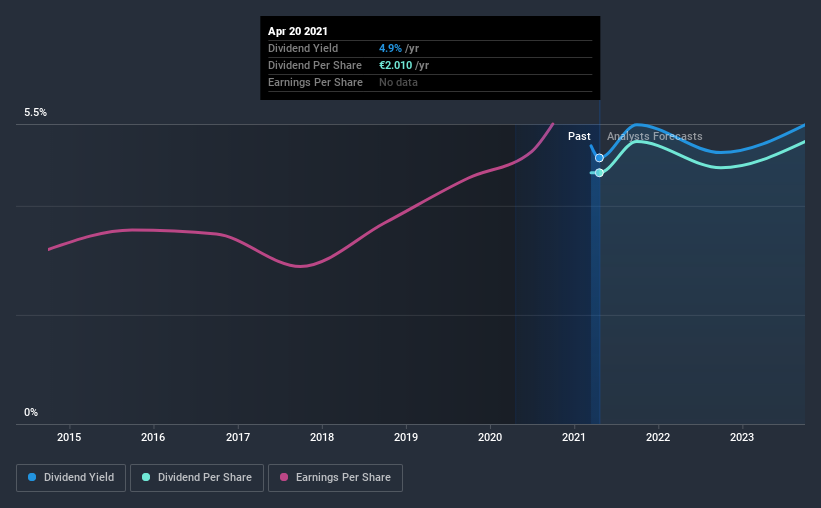
Task: Click the 4.9% dividend yield value
Action: [x=390, y=48]
